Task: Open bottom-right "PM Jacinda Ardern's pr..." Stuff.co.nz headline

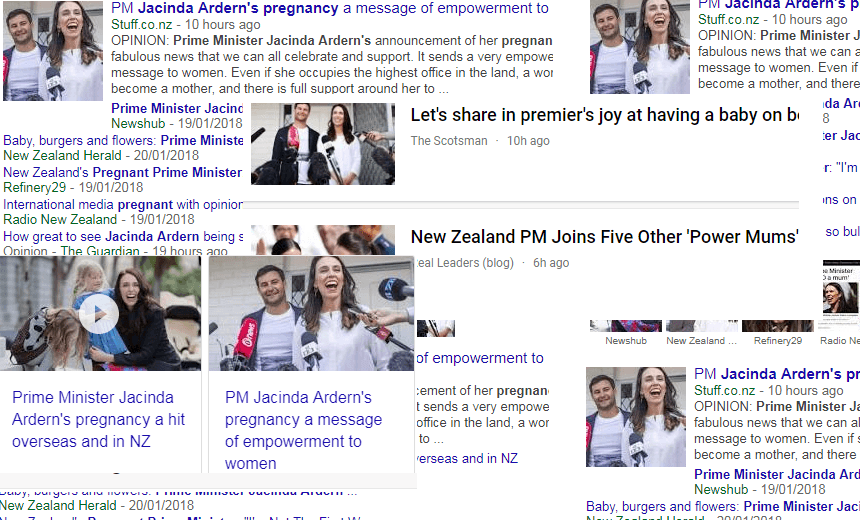Action: tap(777, 374)
